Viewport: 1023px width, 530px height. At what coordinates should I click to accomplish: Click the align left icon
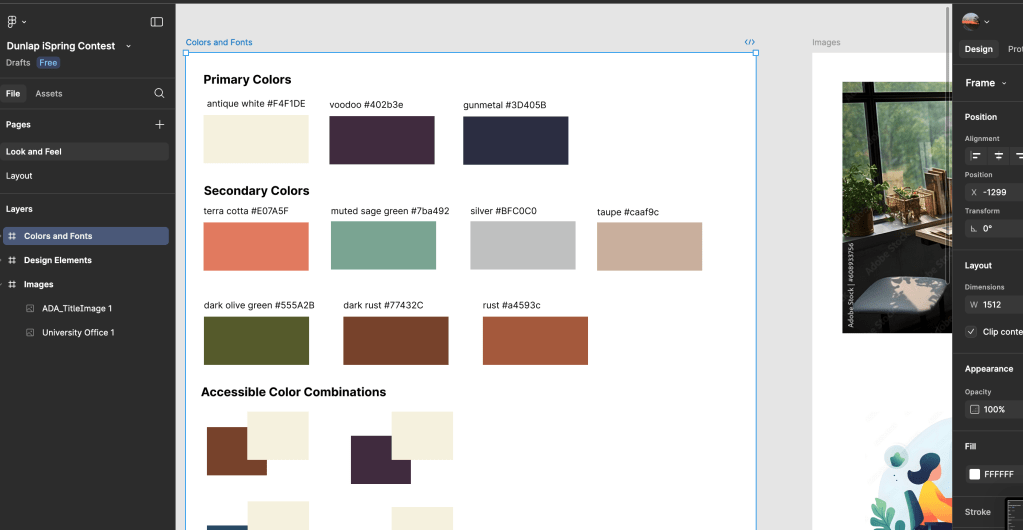(976, 156)
